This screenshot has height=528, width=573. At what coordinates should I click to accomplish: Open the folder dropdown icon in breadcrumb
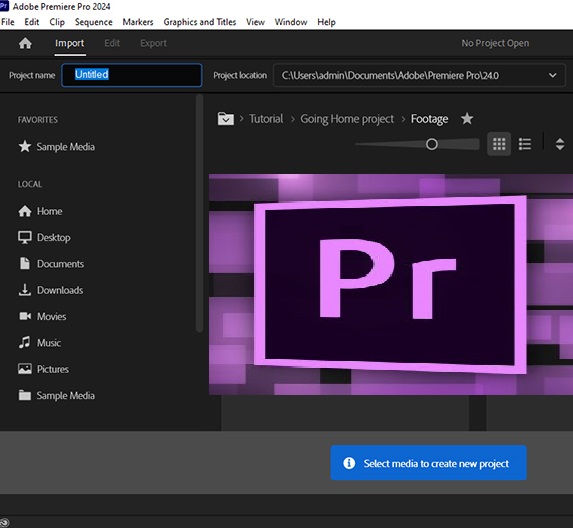point(226,119)
